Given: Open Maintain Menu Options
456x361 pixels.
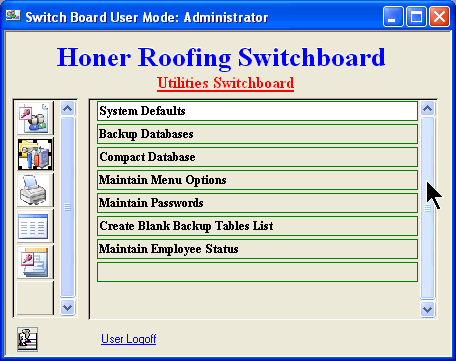Looking at the screenshot, I should pyautogui.click(x=257, y=180).
